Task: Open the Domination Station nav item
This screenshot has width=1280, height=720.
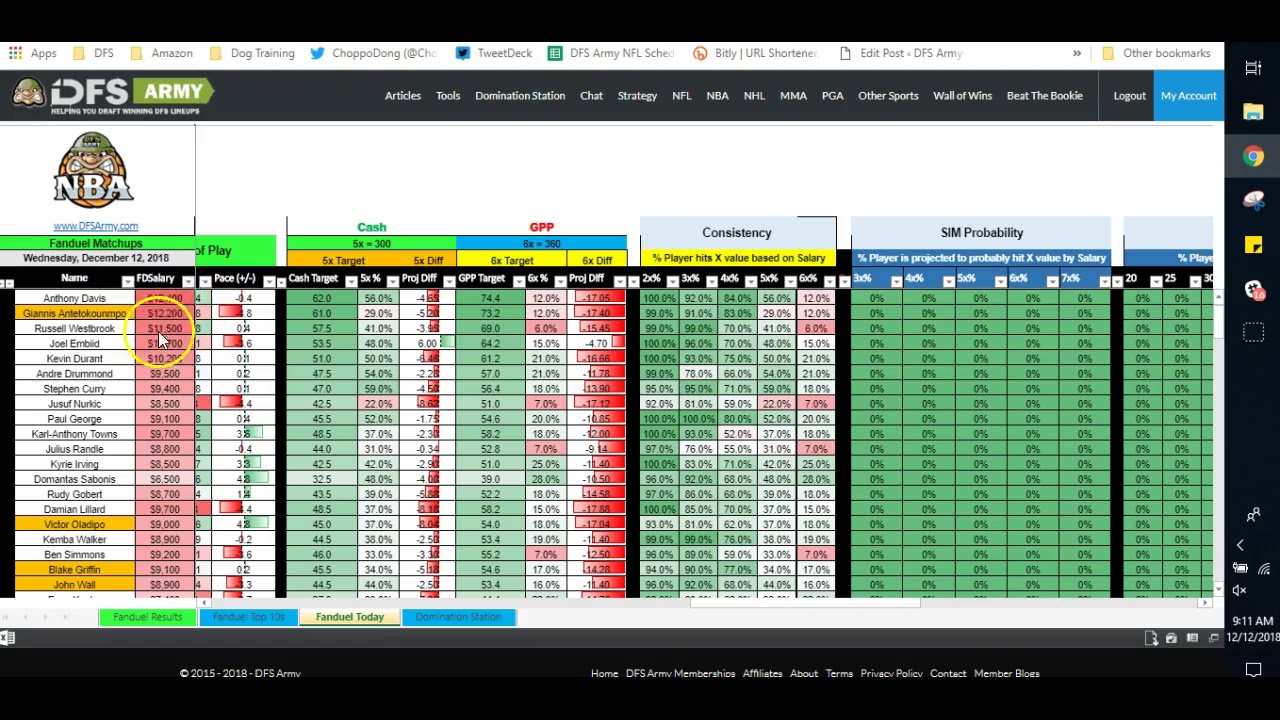Action: coord(520,95)
